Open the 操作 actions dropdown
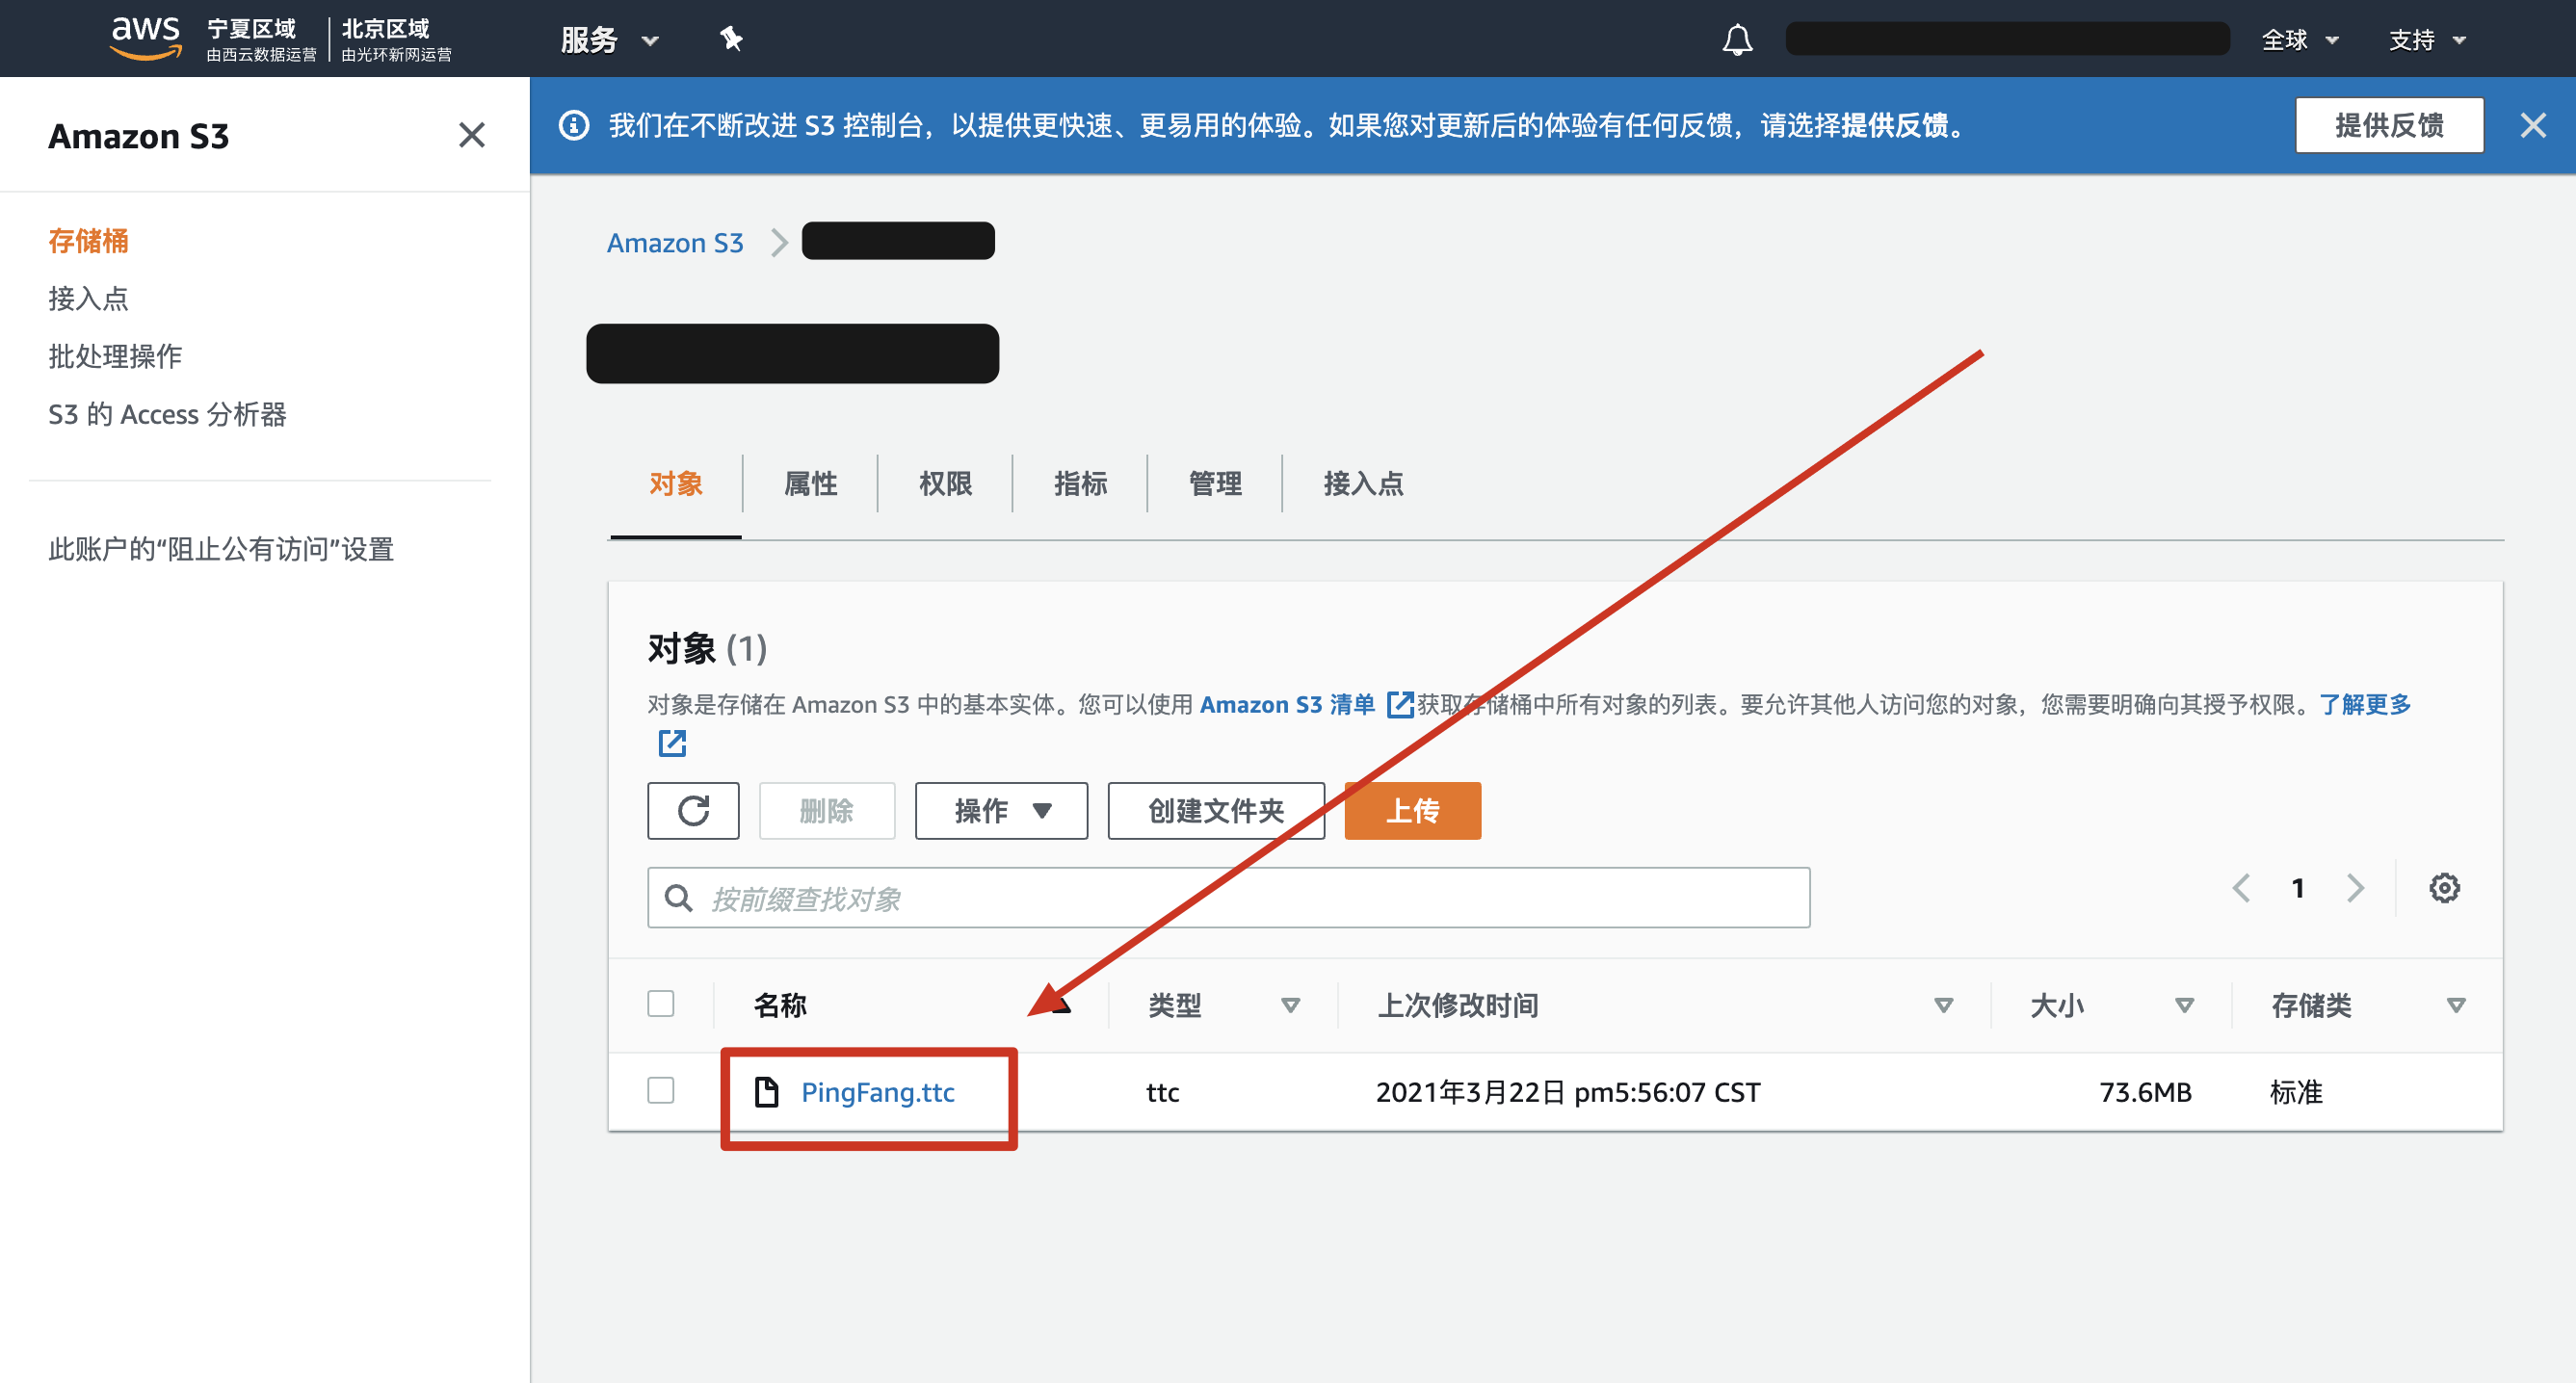Image resolution: width=2576 pixels, height=1383 pixels. click(1000, 810)
